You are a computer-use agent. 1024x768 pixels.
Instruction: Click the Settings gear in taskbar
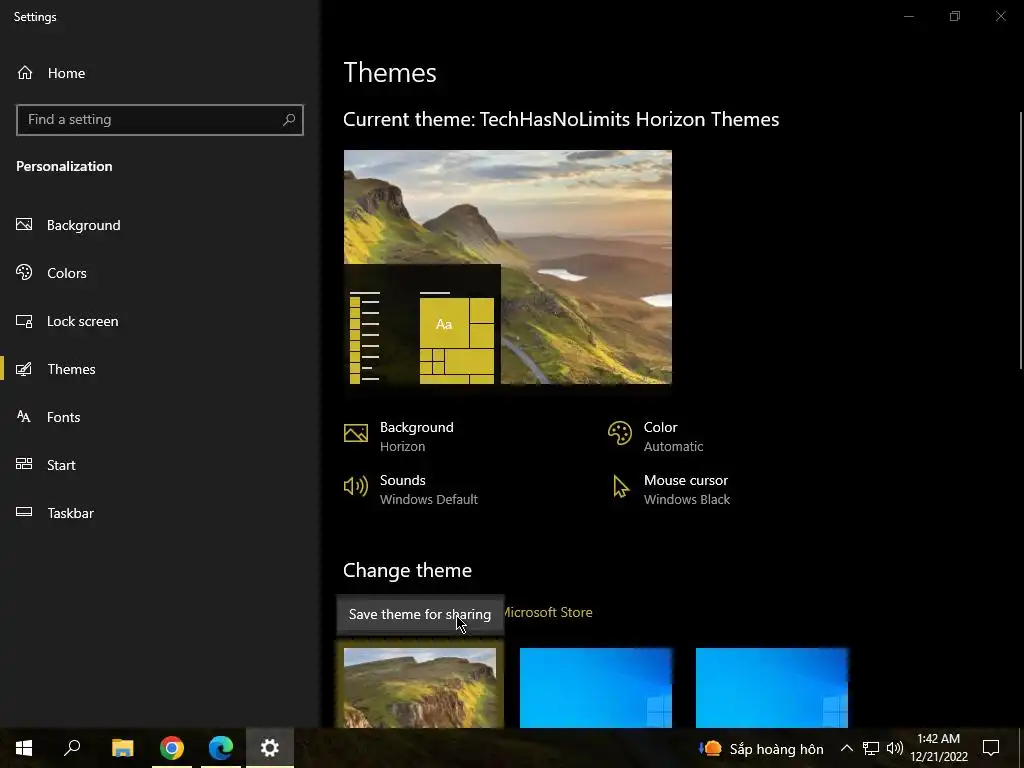[270, 748]
